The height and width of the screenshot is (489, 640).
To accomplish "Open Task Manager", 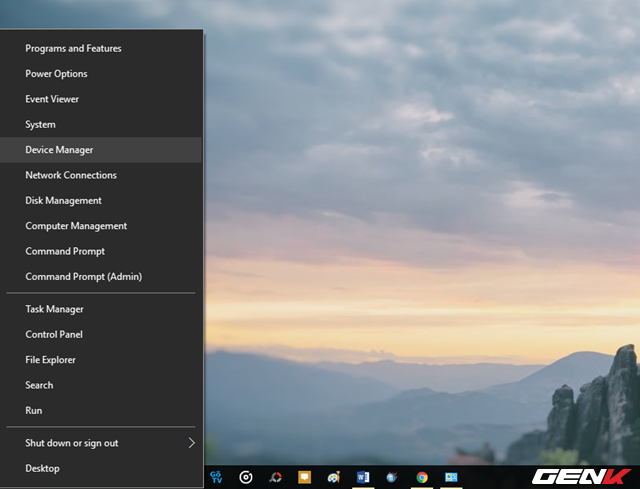I will click(x=101, y=309).
